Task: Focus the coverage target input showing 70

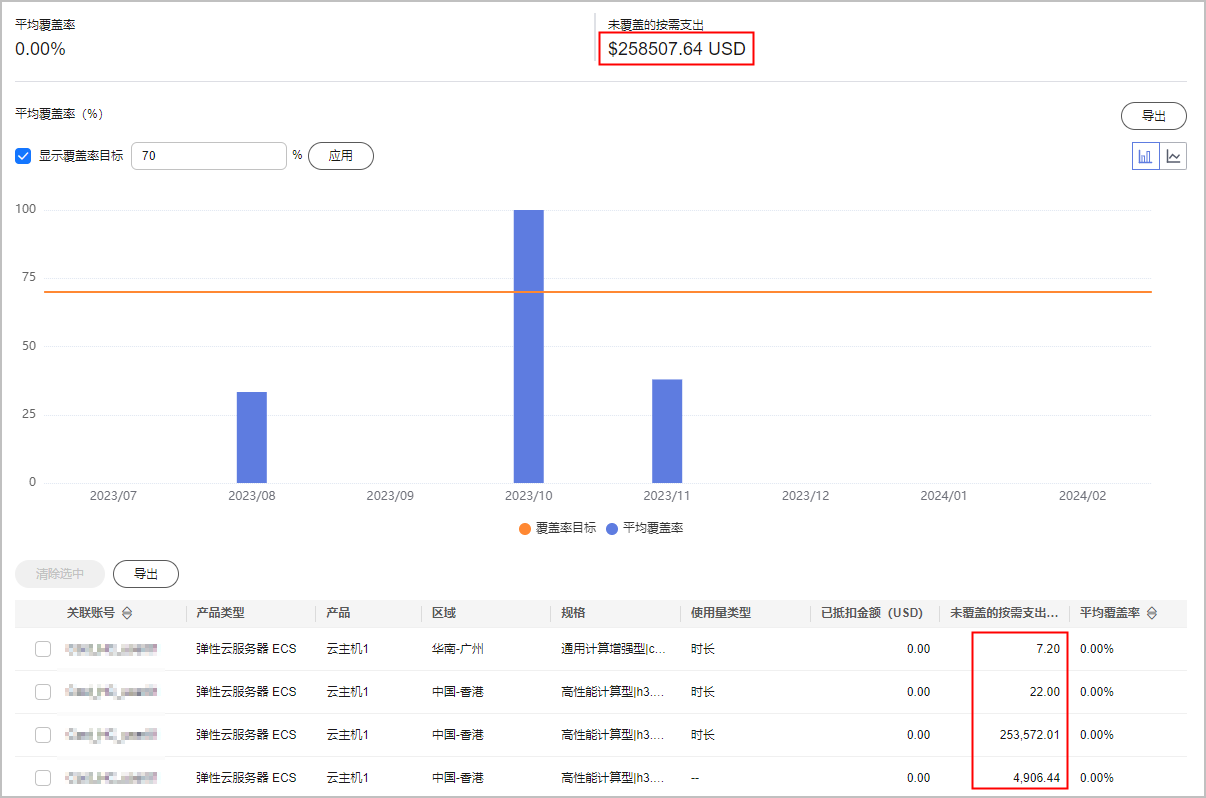Action: [x=210, y=156]
